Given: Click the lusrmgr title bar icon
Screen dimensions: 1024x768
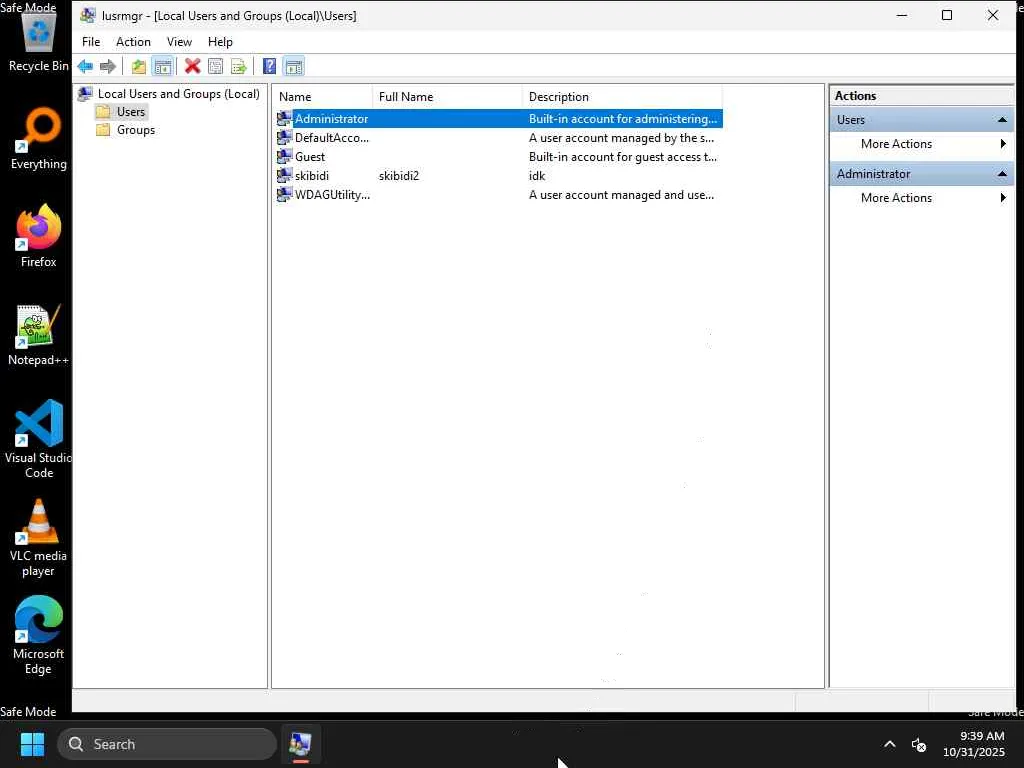Looking at the screenshot, I should tap(88, 15).
